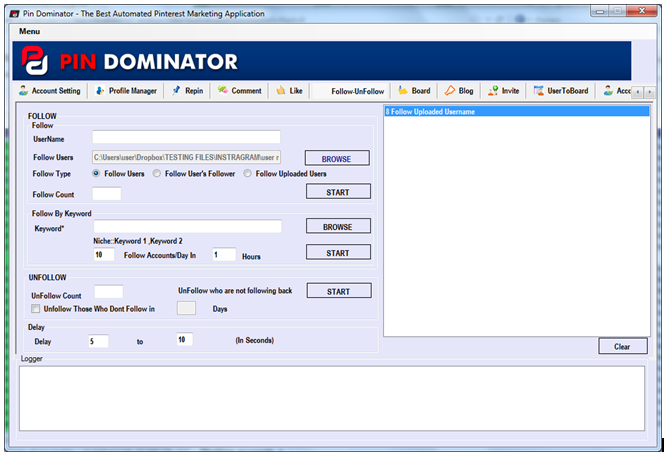Go to the Profile Manager tab
The height and width of the screenshot is (456, 665).
pyautogui.click(x=127, y=91)
